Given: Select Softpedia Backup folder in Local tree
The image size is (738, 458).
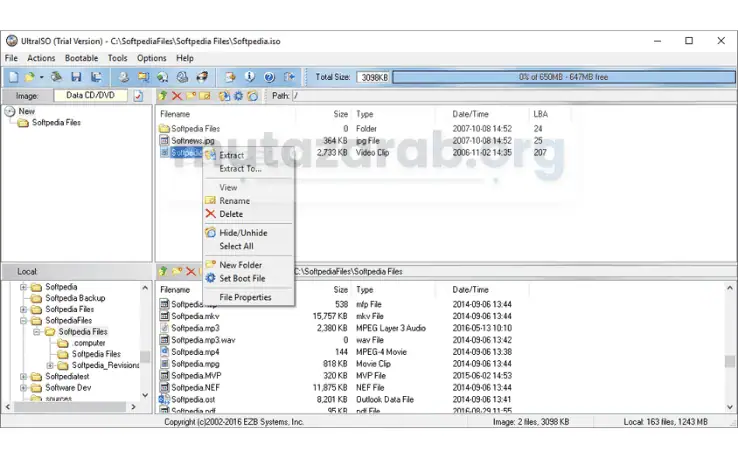Looking at the screenshot, I should (x=75, y=298).
